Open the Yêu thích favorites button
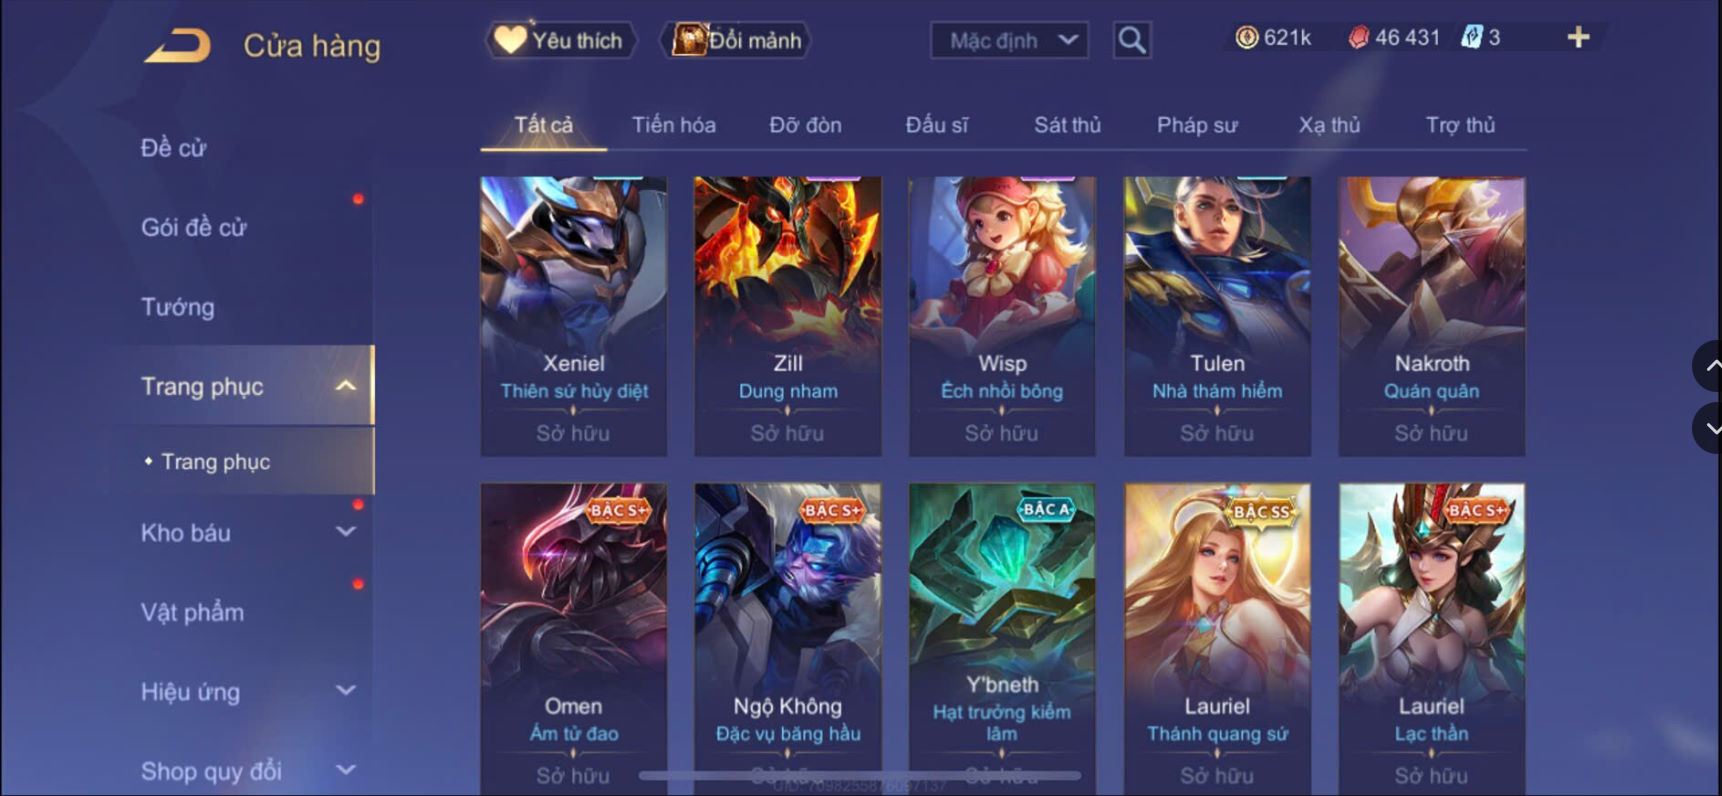1722x796 pixels. 561,40
